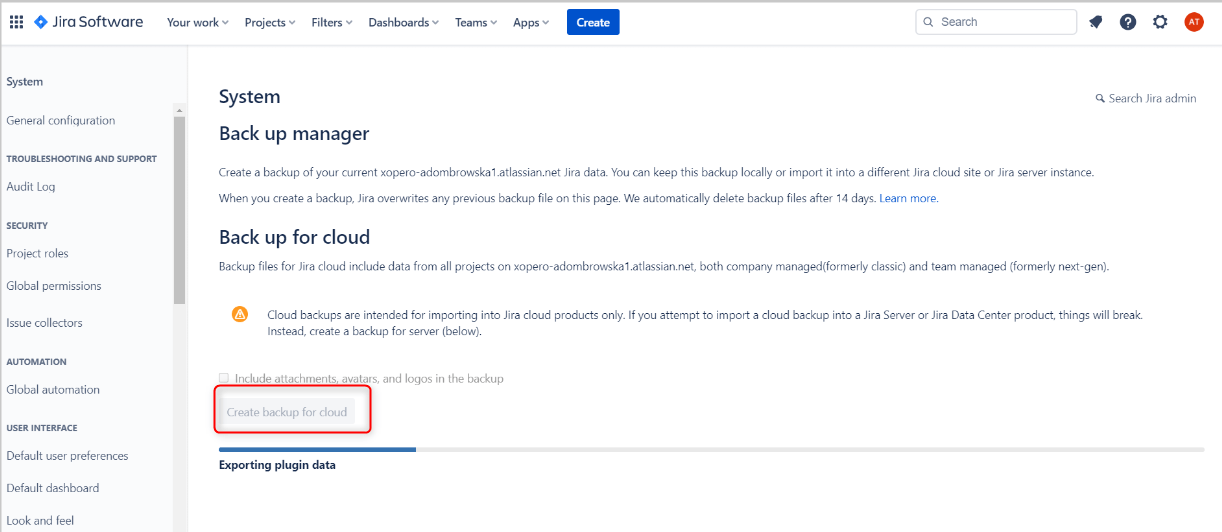The width and height of the screenshot is (1222, 532).
Task: Click the Troubleshooting and Support section label
Action: click(x=81, y=158)
